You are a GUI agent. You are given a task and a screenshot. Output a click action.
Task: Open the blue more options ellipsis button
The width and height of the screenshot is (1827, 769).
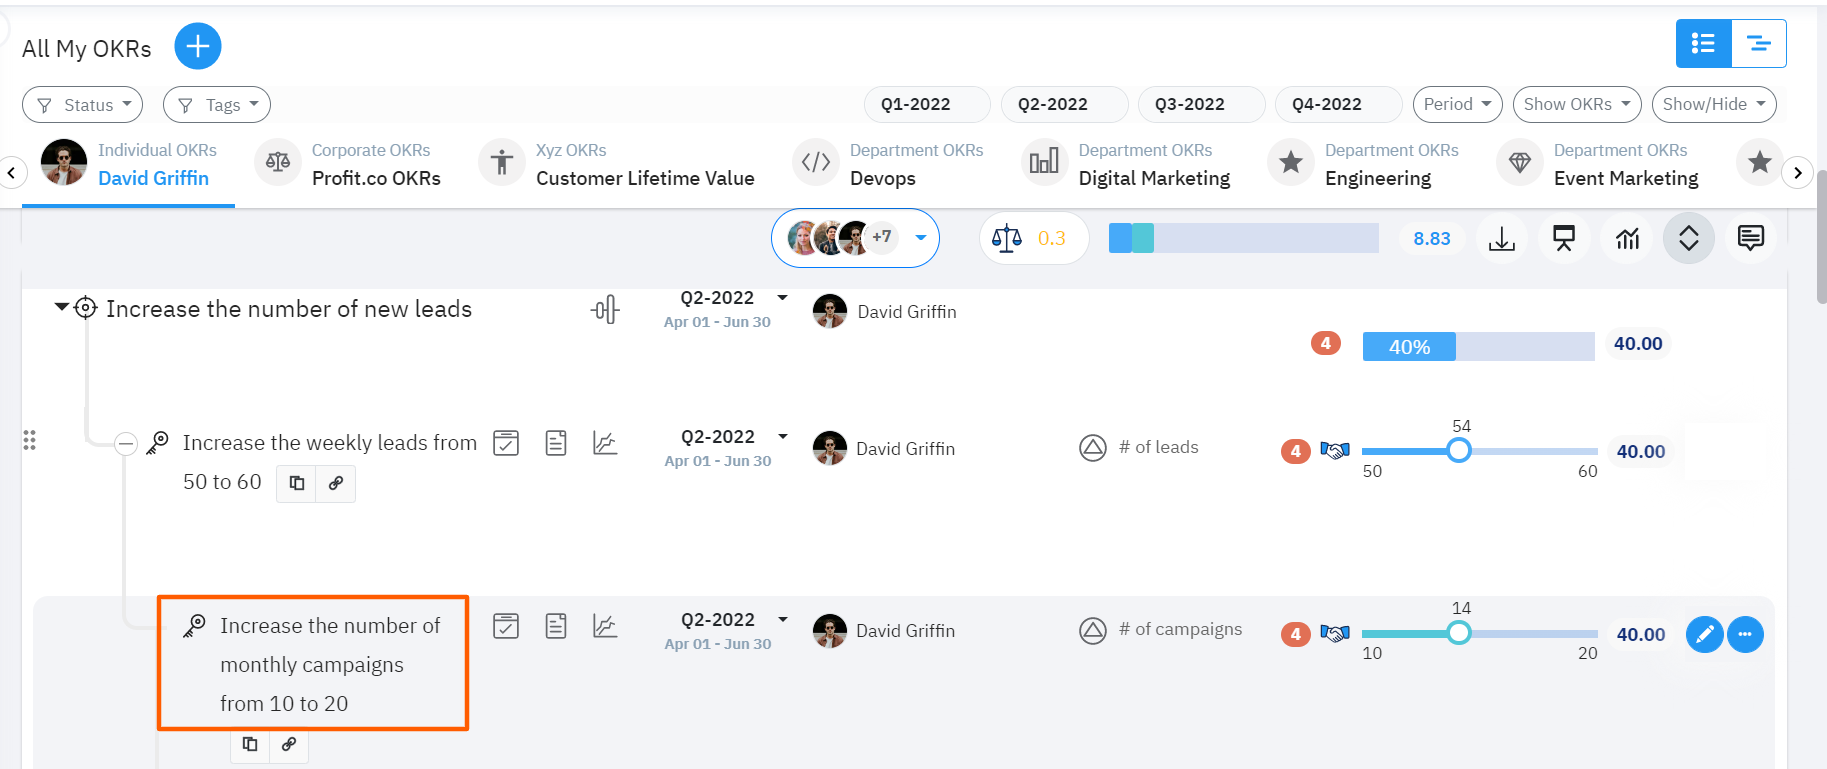point(1745,634)
